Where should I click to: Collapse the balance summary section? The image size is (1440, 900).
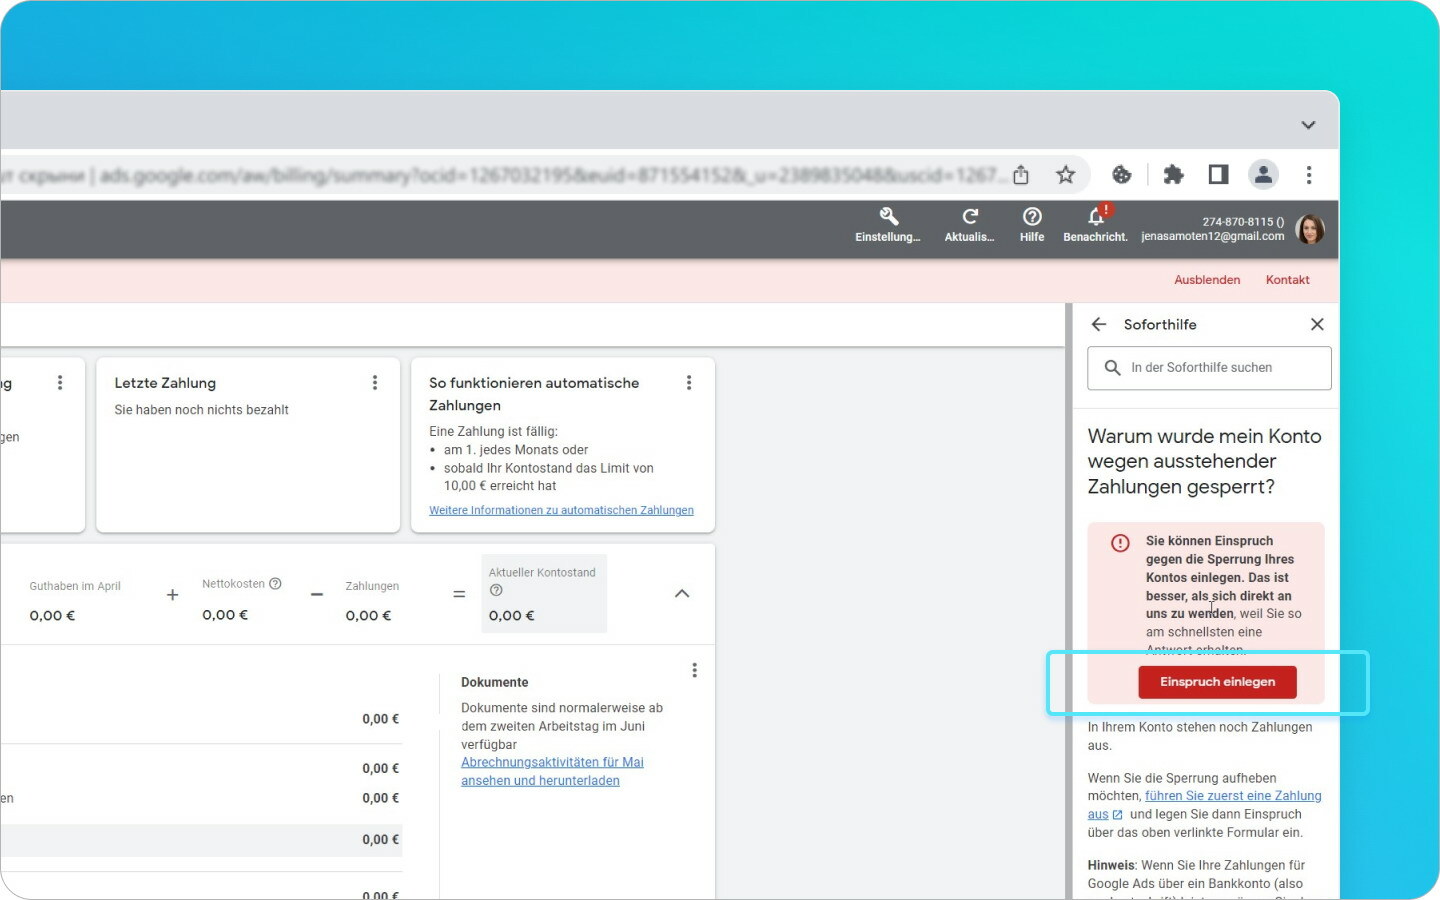pyautogui.click(x=682, y=594)
